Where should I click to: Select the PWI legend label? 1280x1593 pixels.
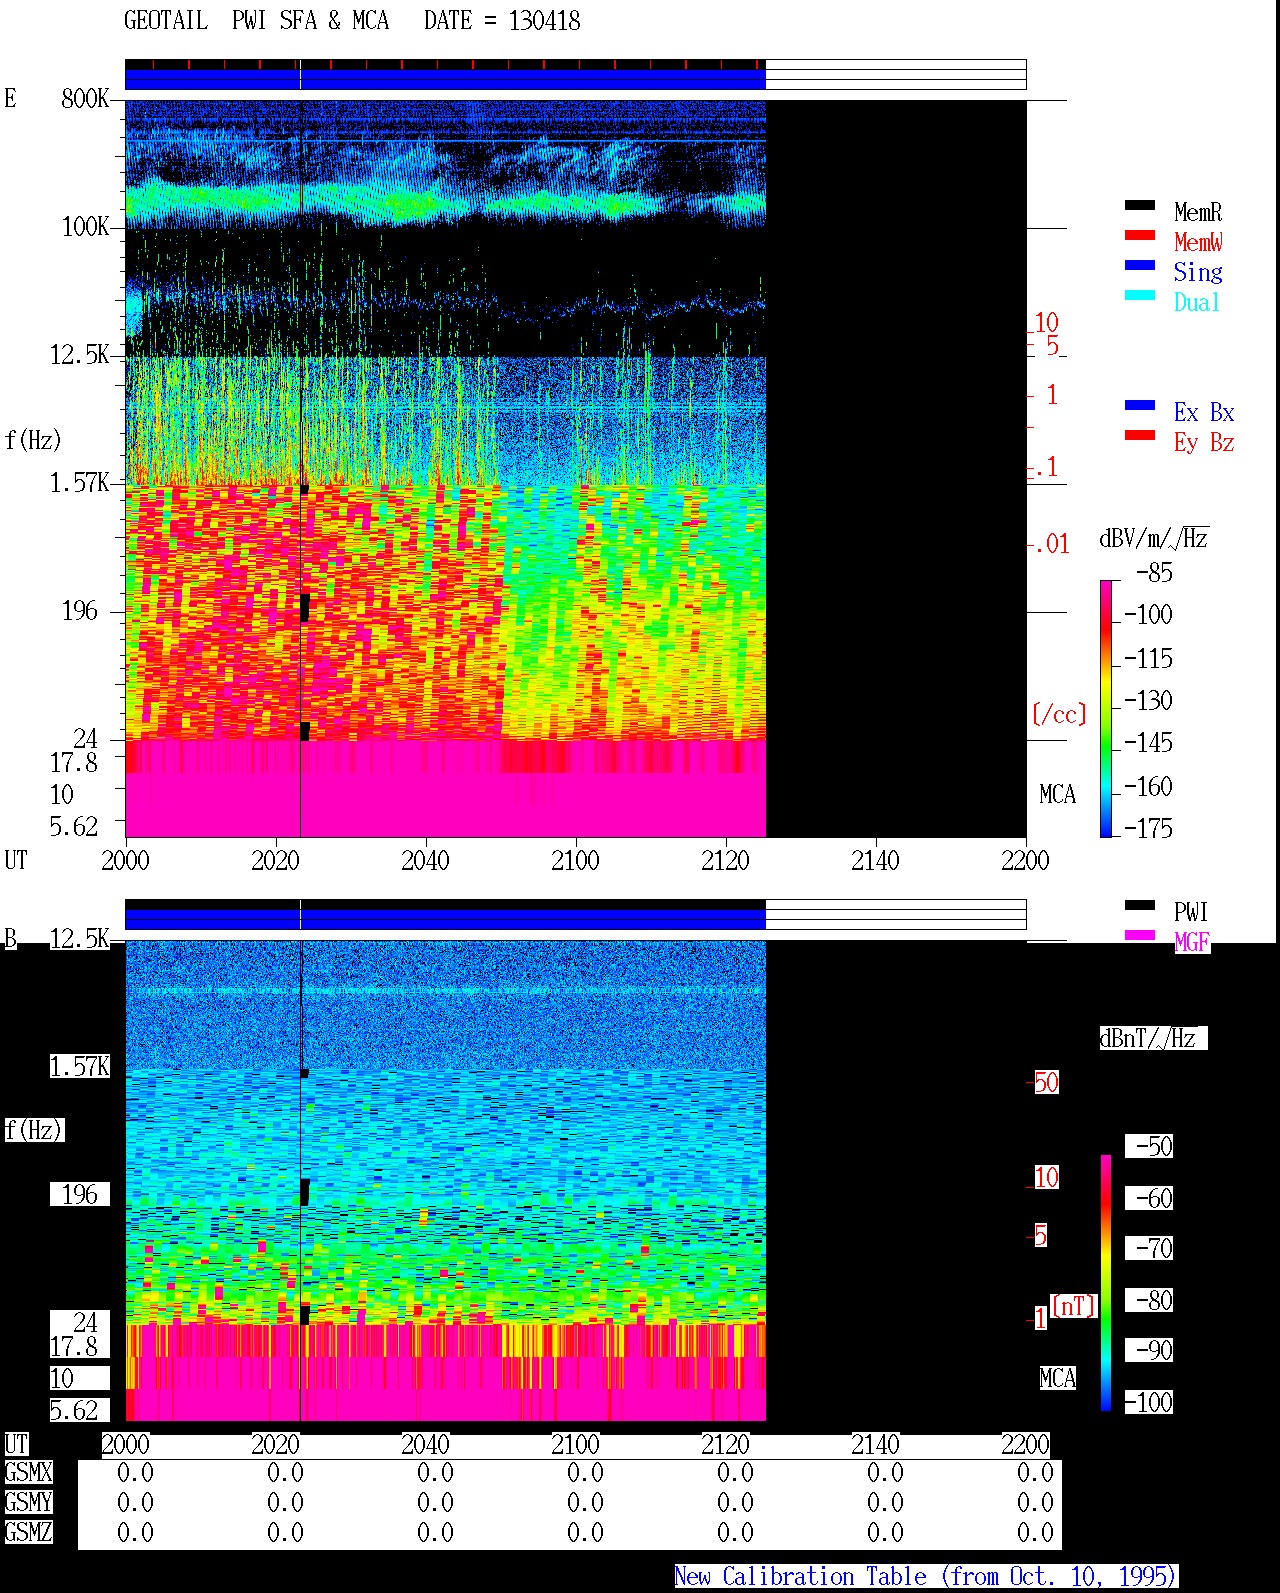pos(1191,912)
